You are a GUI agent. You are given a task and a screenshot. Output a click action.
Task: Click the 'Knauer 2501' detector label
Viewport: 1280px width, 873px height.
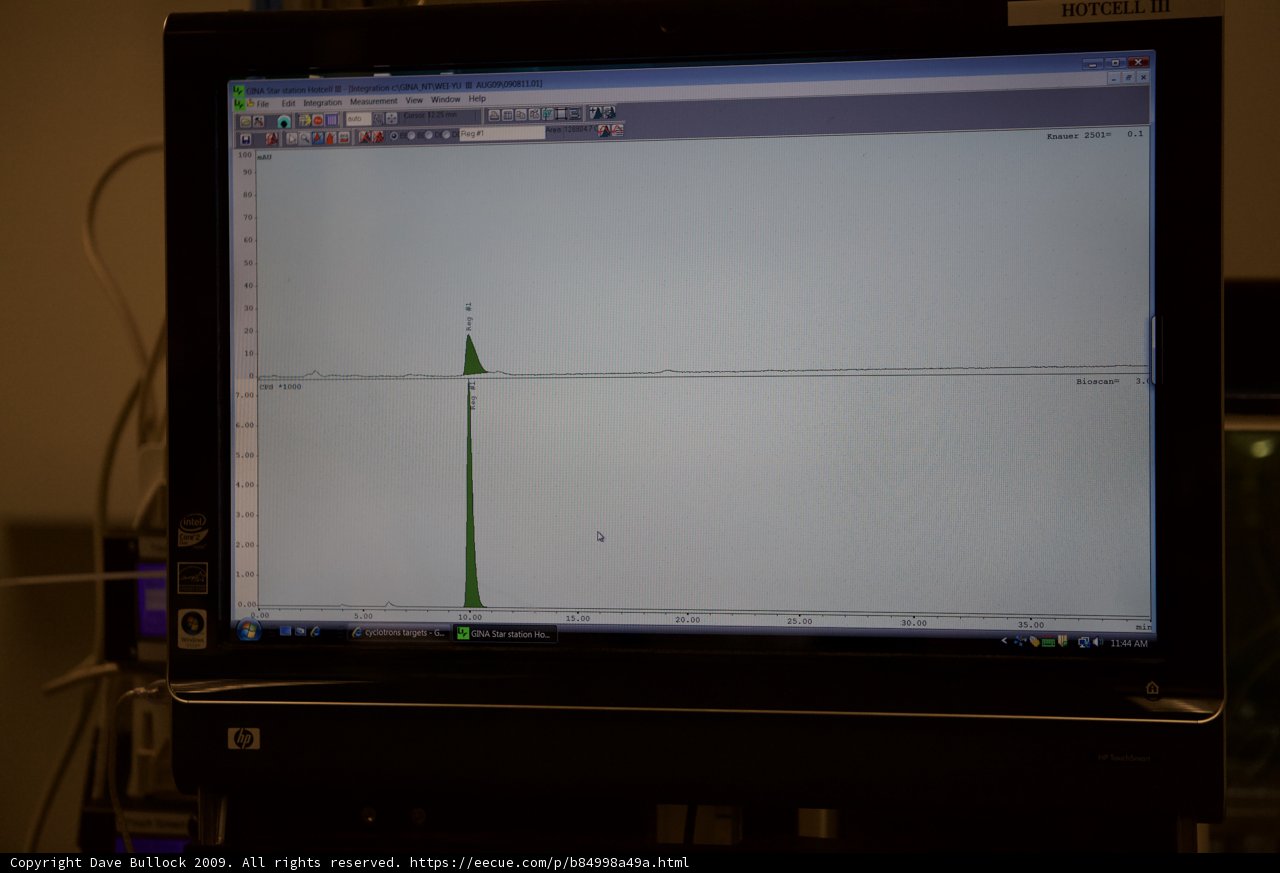tap(1078, 135)
